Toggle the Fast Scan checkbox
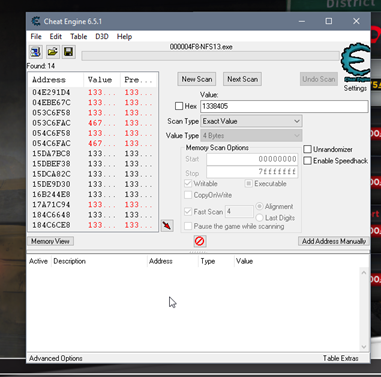The image size is (381, 377). coord(188,212)
